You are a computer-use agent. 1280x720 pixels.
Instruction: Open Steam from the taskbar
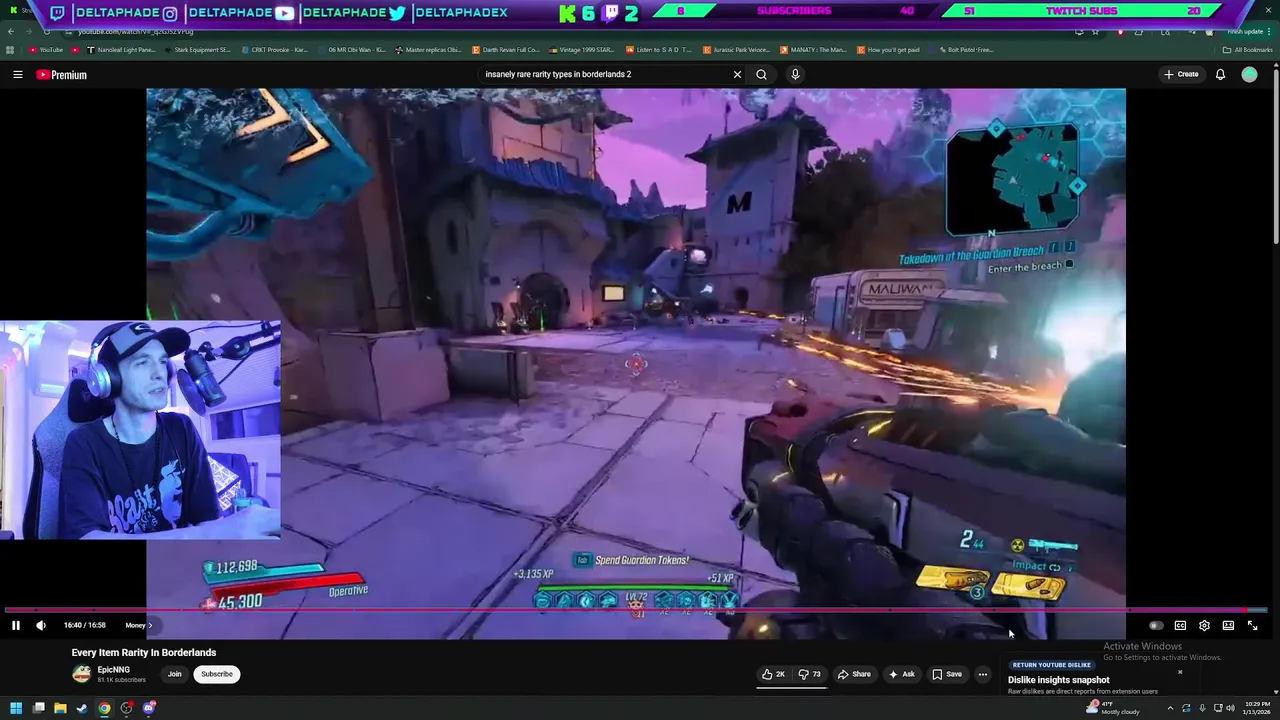click(x=82, y=708)
